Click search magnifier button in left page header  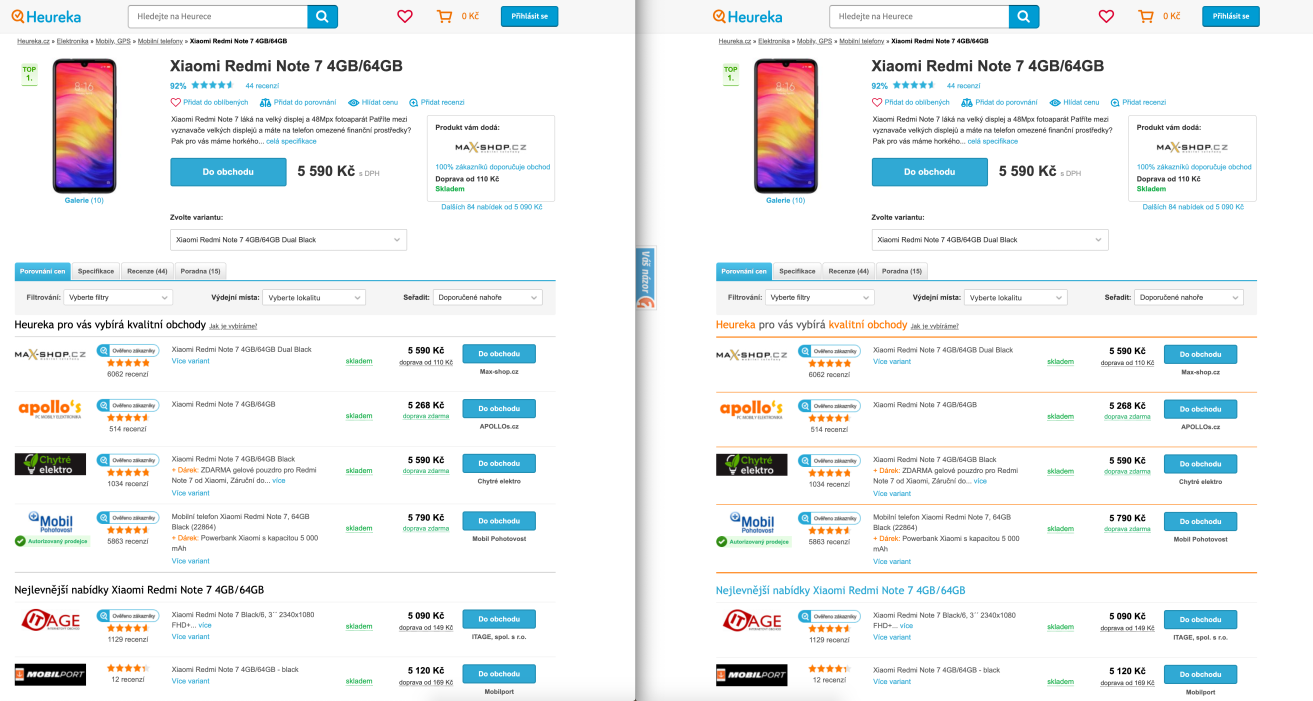pyautogui.click(x=322, y=16)
